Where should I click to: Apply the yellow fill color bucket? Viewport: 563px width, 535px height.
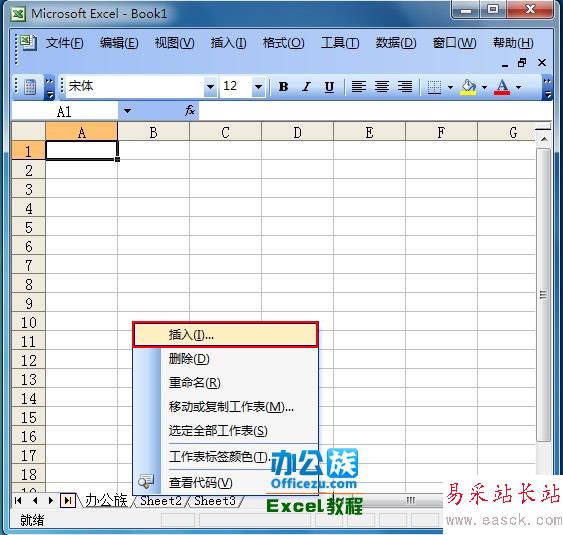(468, 87)
